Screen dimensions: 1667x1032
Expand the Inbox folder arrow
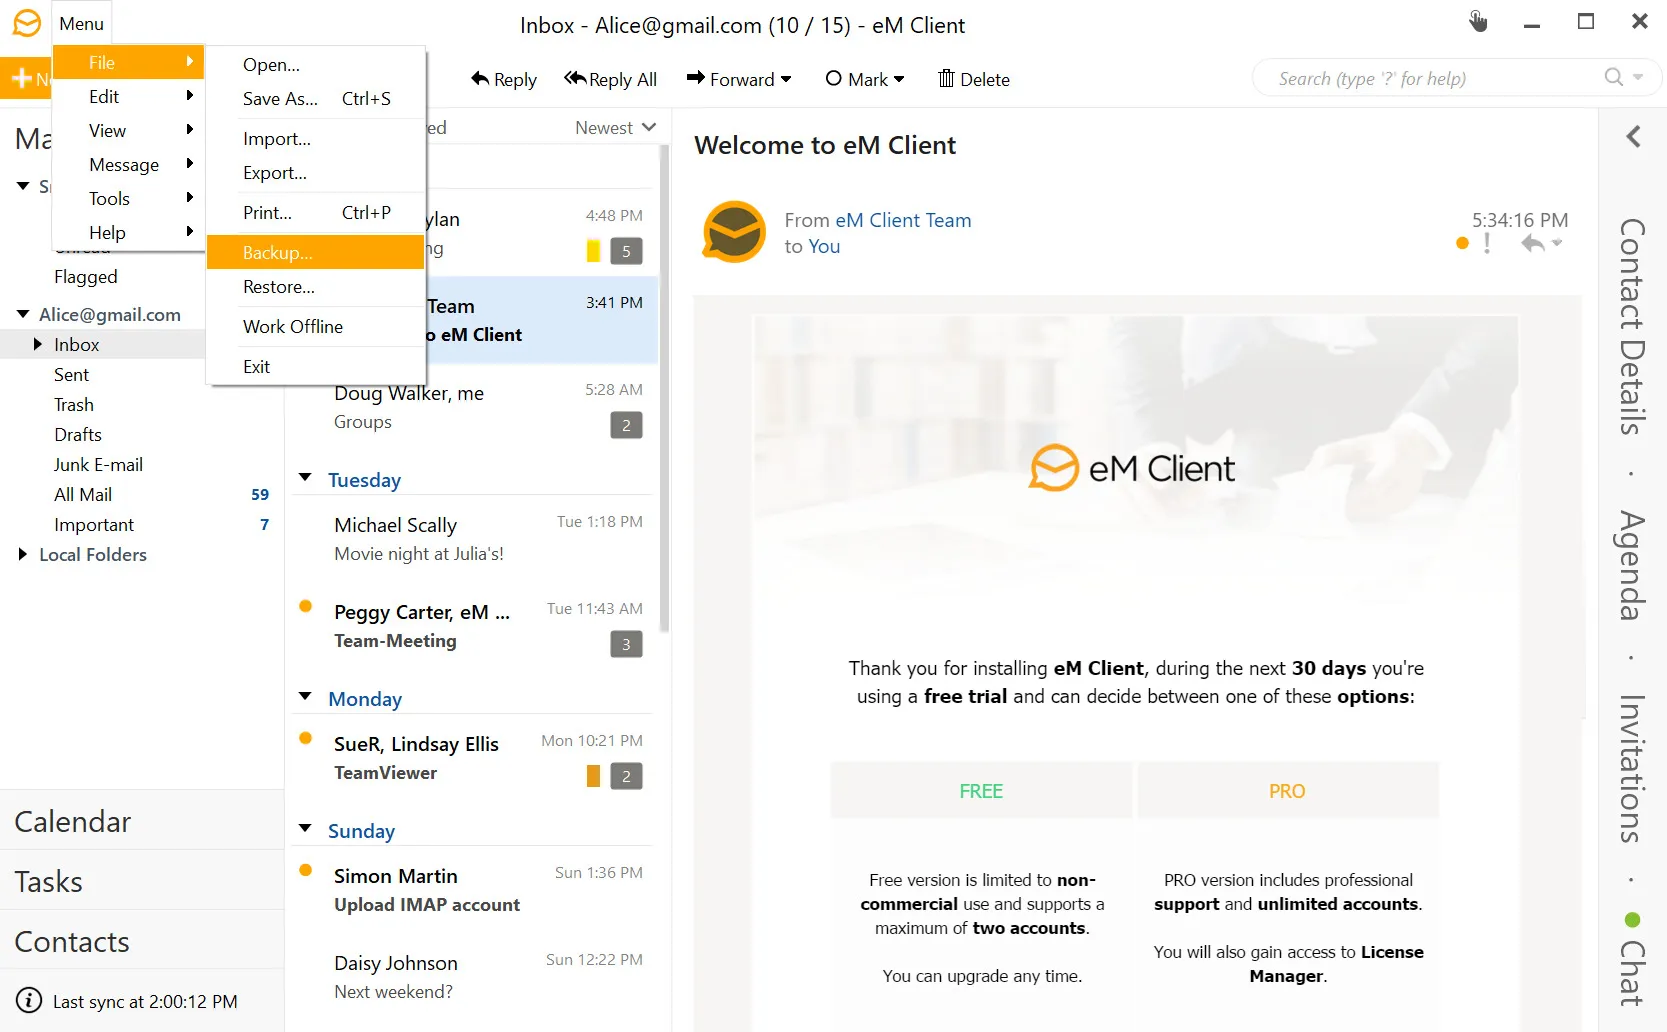tap(38, 344)
